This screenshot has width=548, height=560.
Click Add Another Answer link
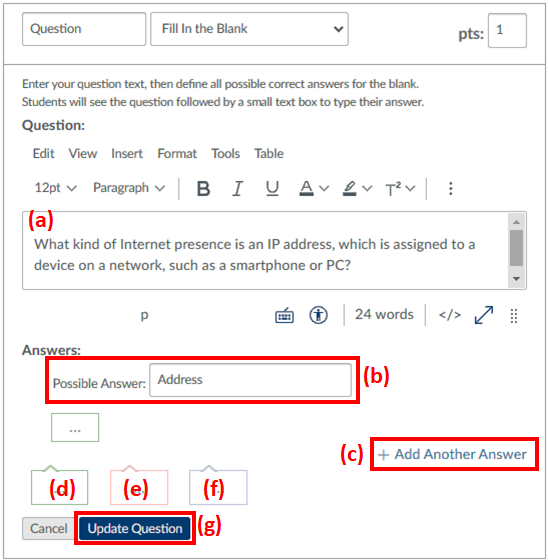(452, 454)
